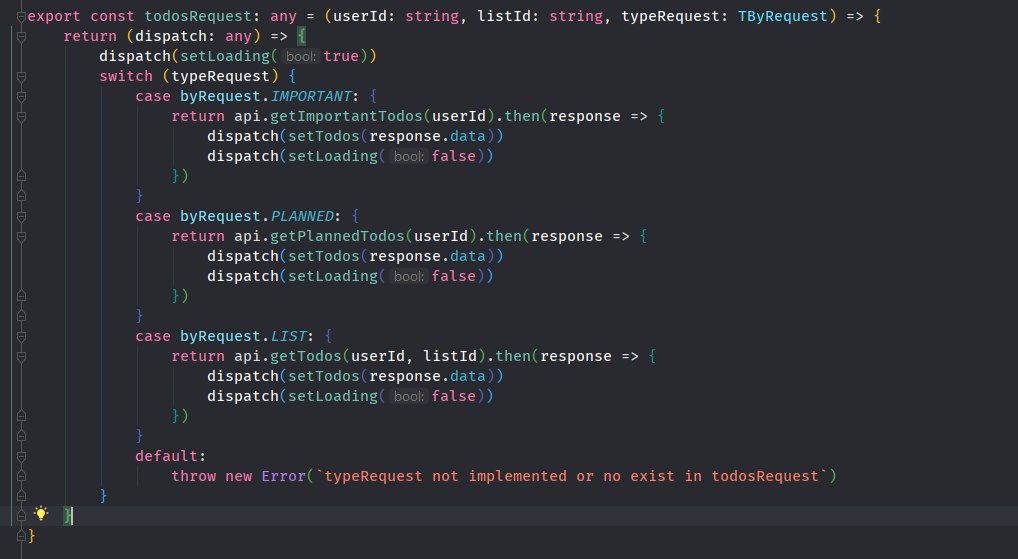Click the 'true' literal in setLoading

(341, 56)
